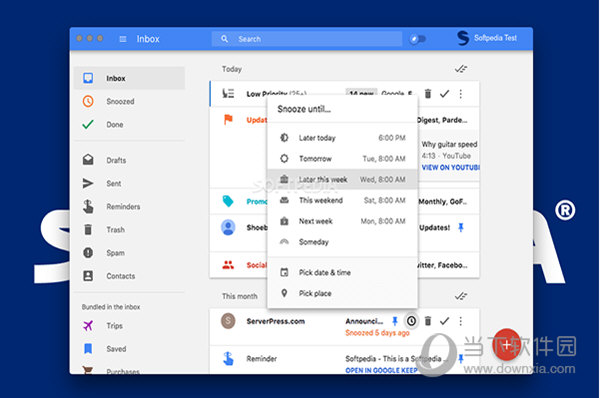Click the green Done checkmark icon
Image resolution: width=600 pixels, height=398 pixels.
[88, 124]
